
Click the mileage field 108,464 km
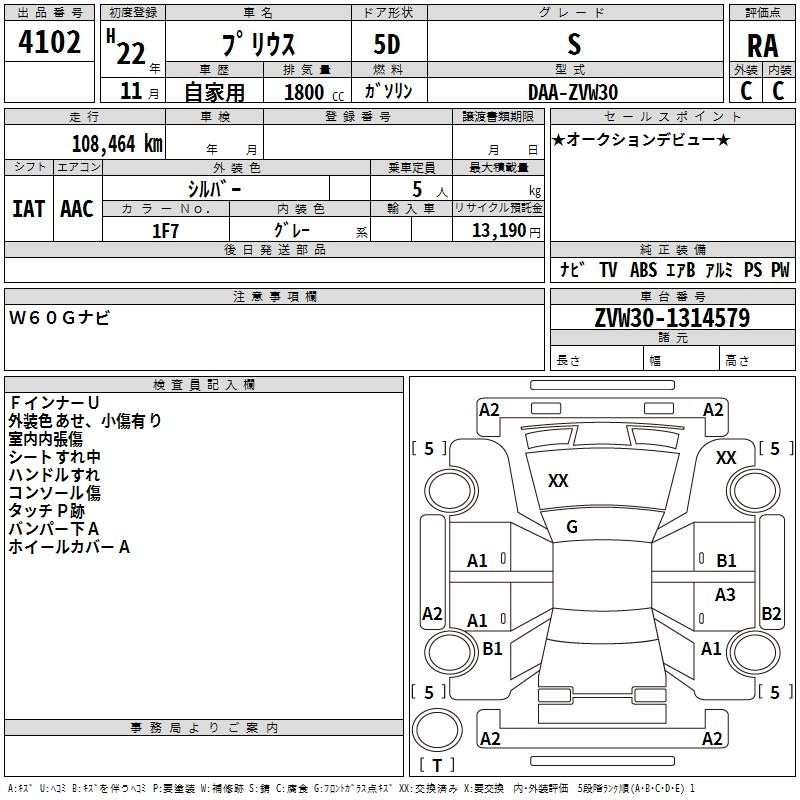point(85,143)
